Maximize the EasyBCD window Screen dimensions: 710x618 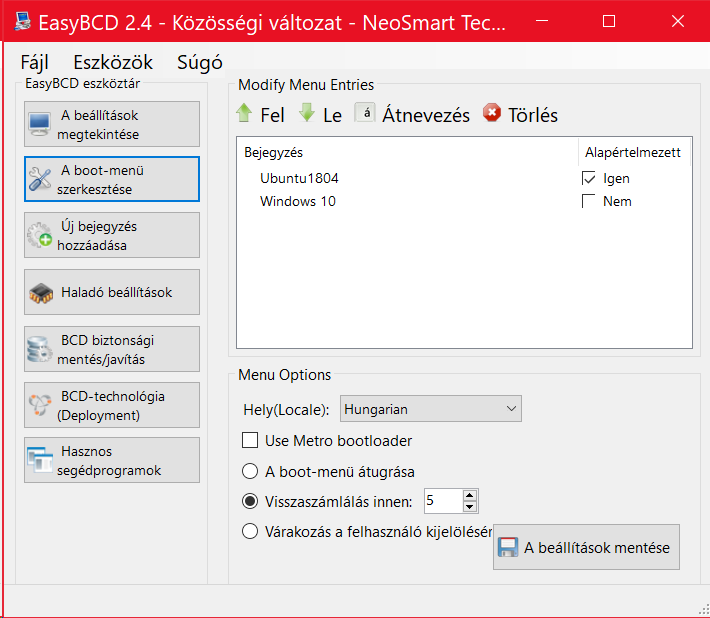tap(609, 21)
